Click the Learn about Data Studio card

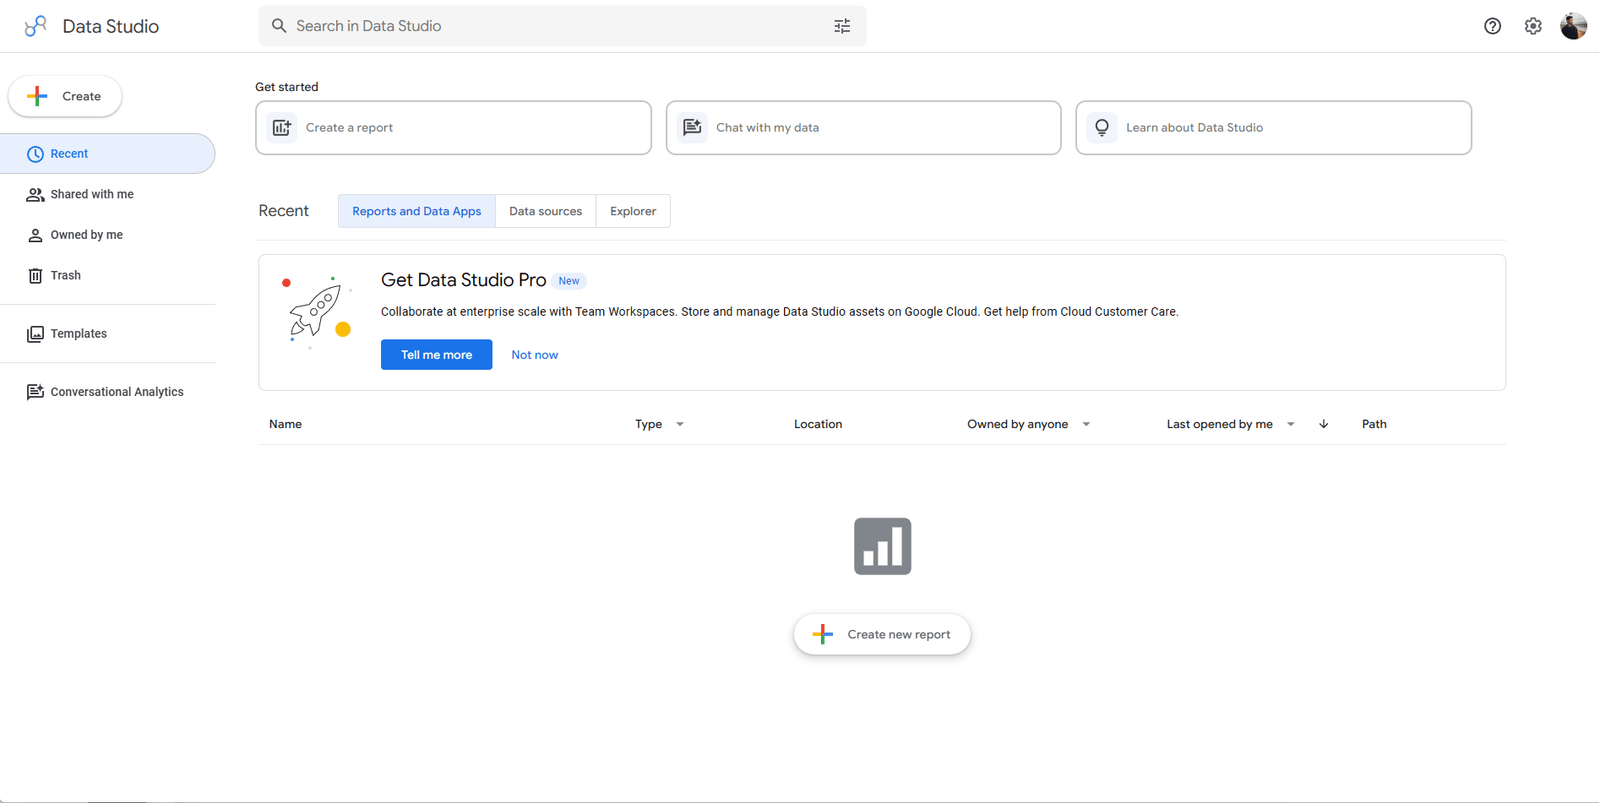click(x=1273, y=128)
